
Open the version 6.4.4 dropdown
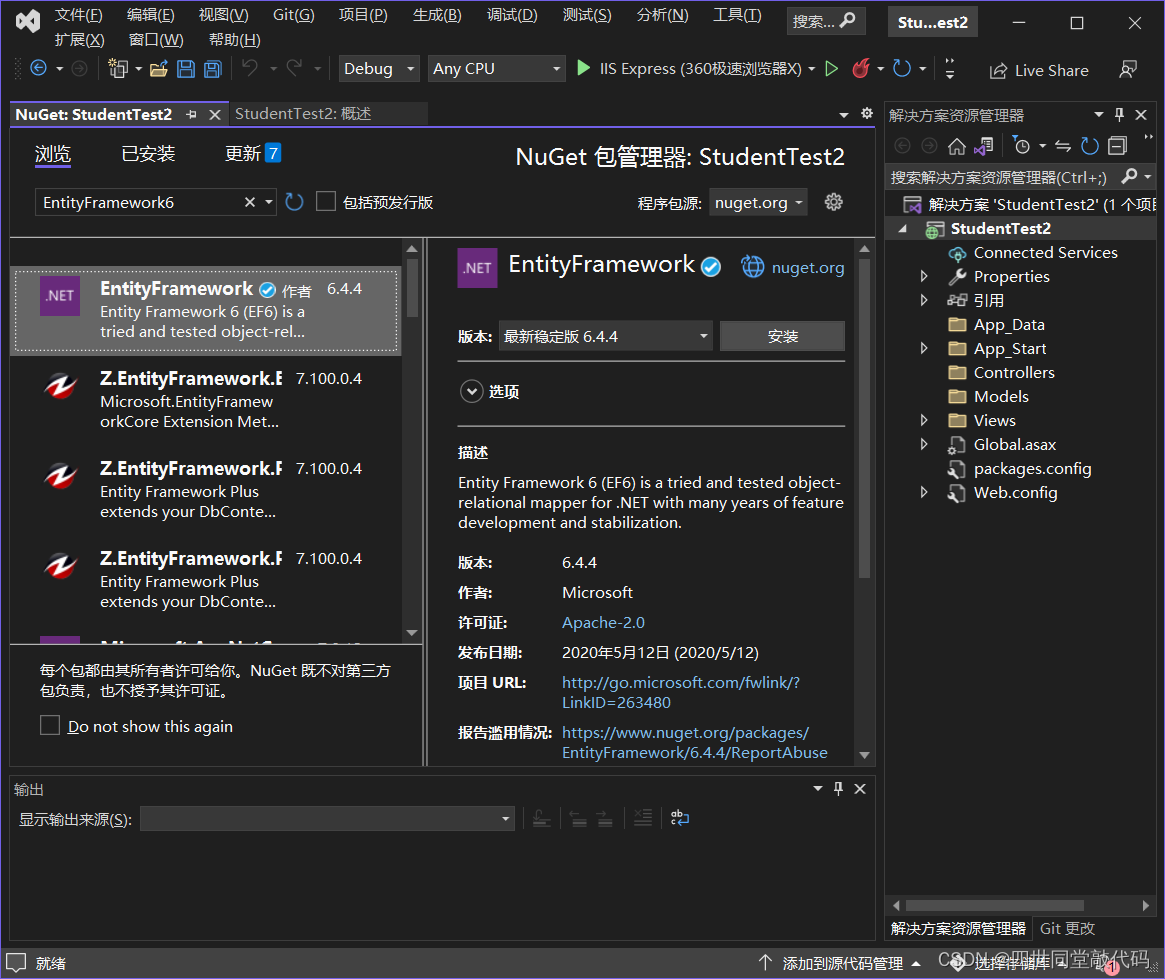pos(606,336)
